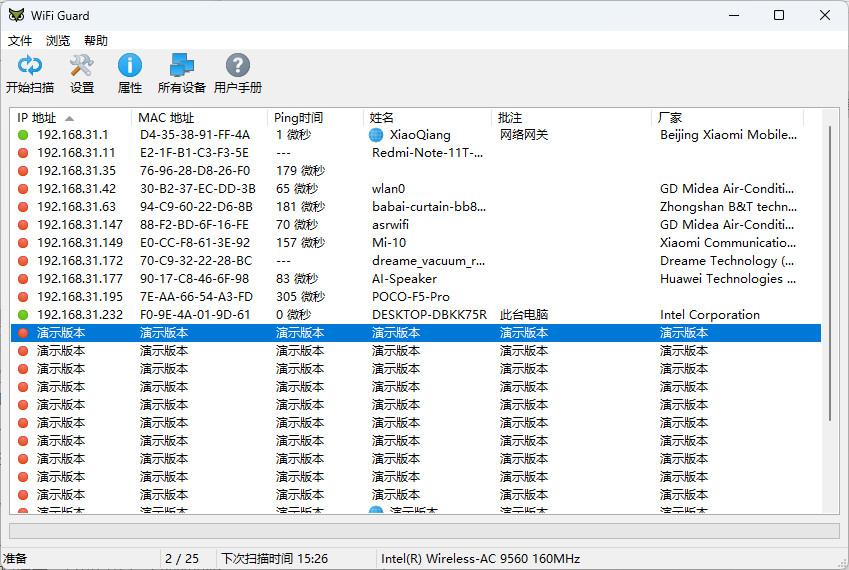Click the vertical scrollbar of device list
This screenshot has width=849, height=570.
tap(830, 273)
